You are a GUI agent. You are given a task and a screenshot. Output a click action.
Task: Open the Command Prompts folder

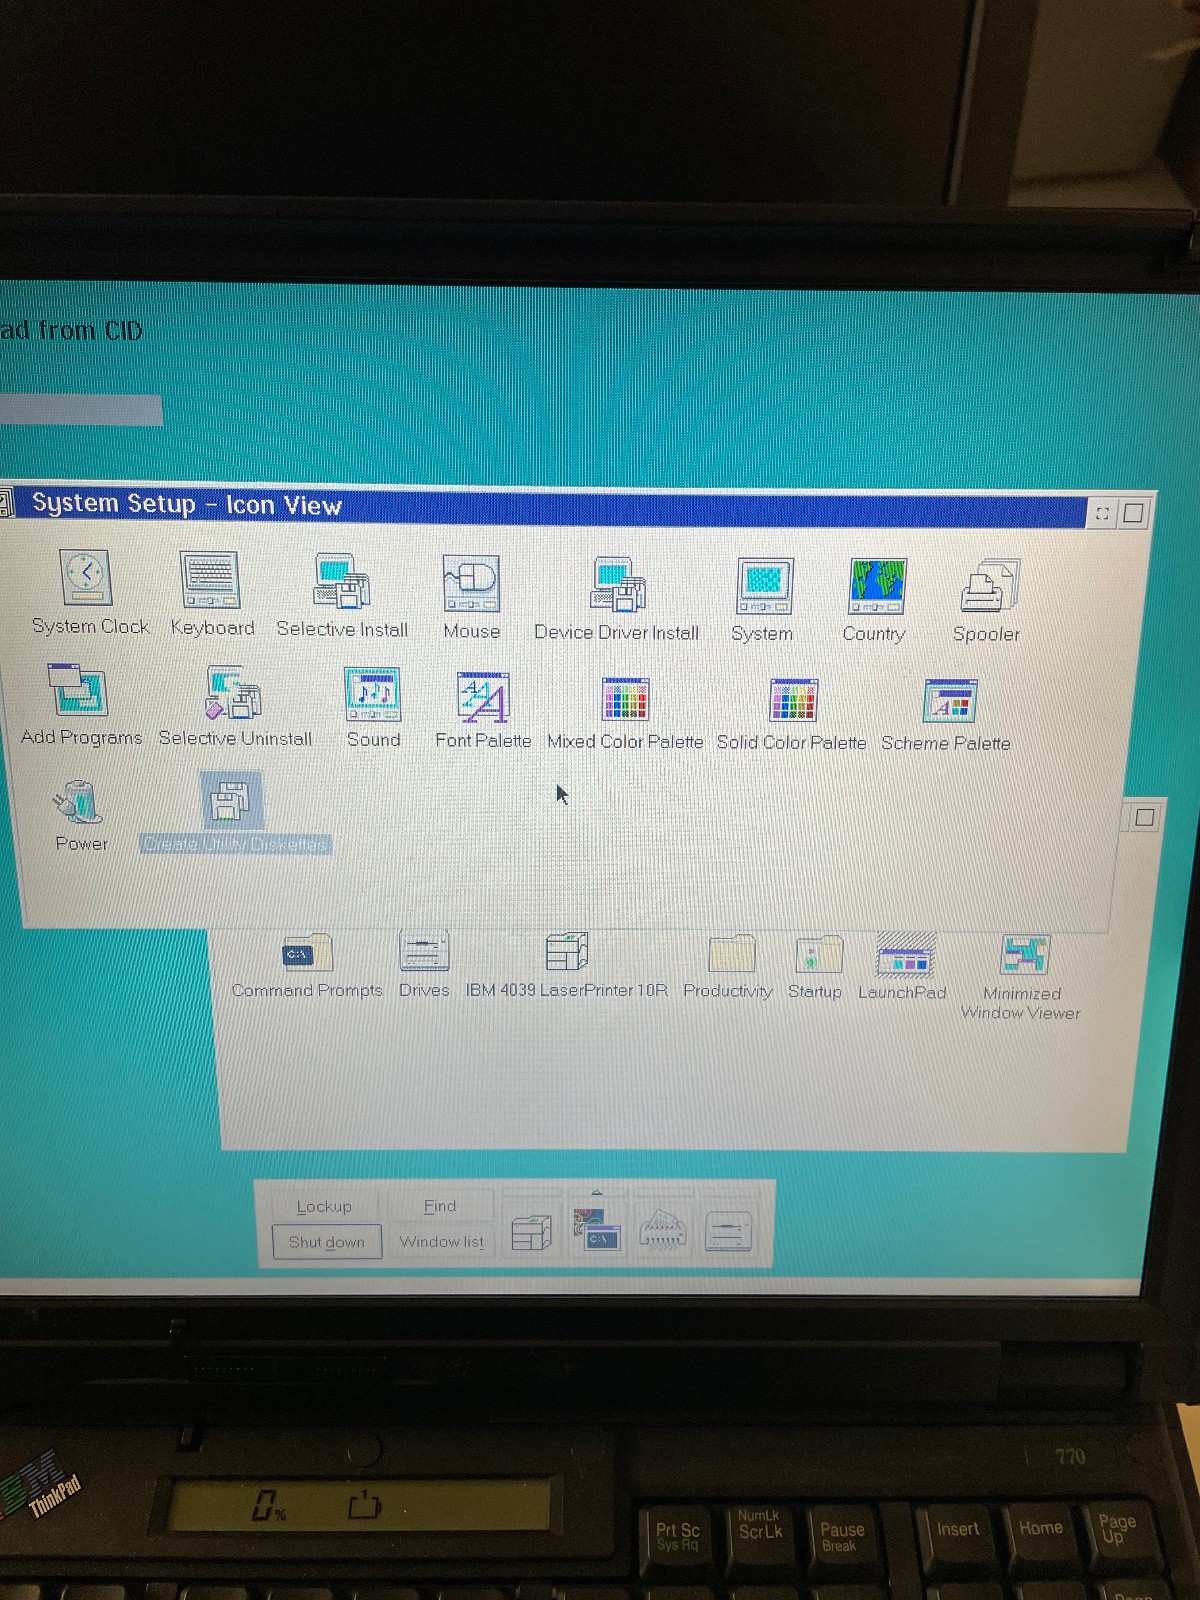(x=307, y=954)
